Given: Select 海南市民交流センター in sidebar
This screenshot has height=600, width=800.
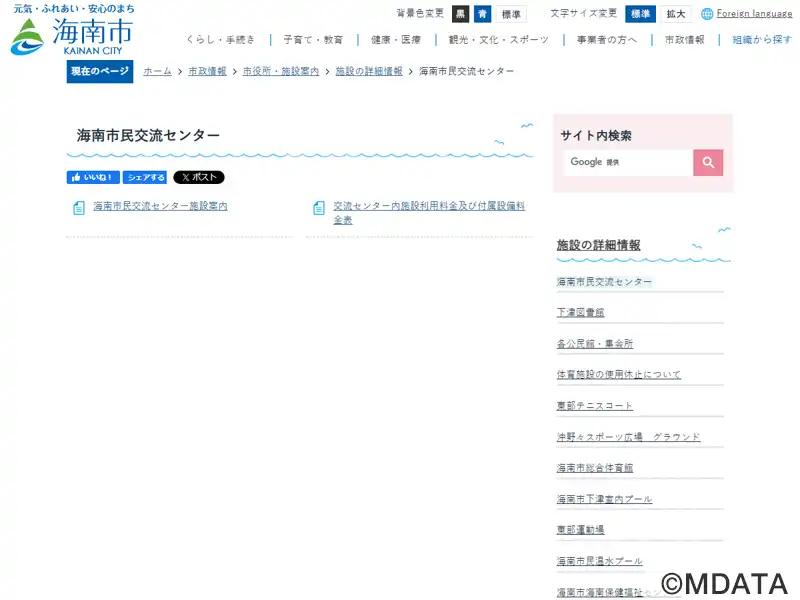Looking at the screenshot, I should point(604,282).
